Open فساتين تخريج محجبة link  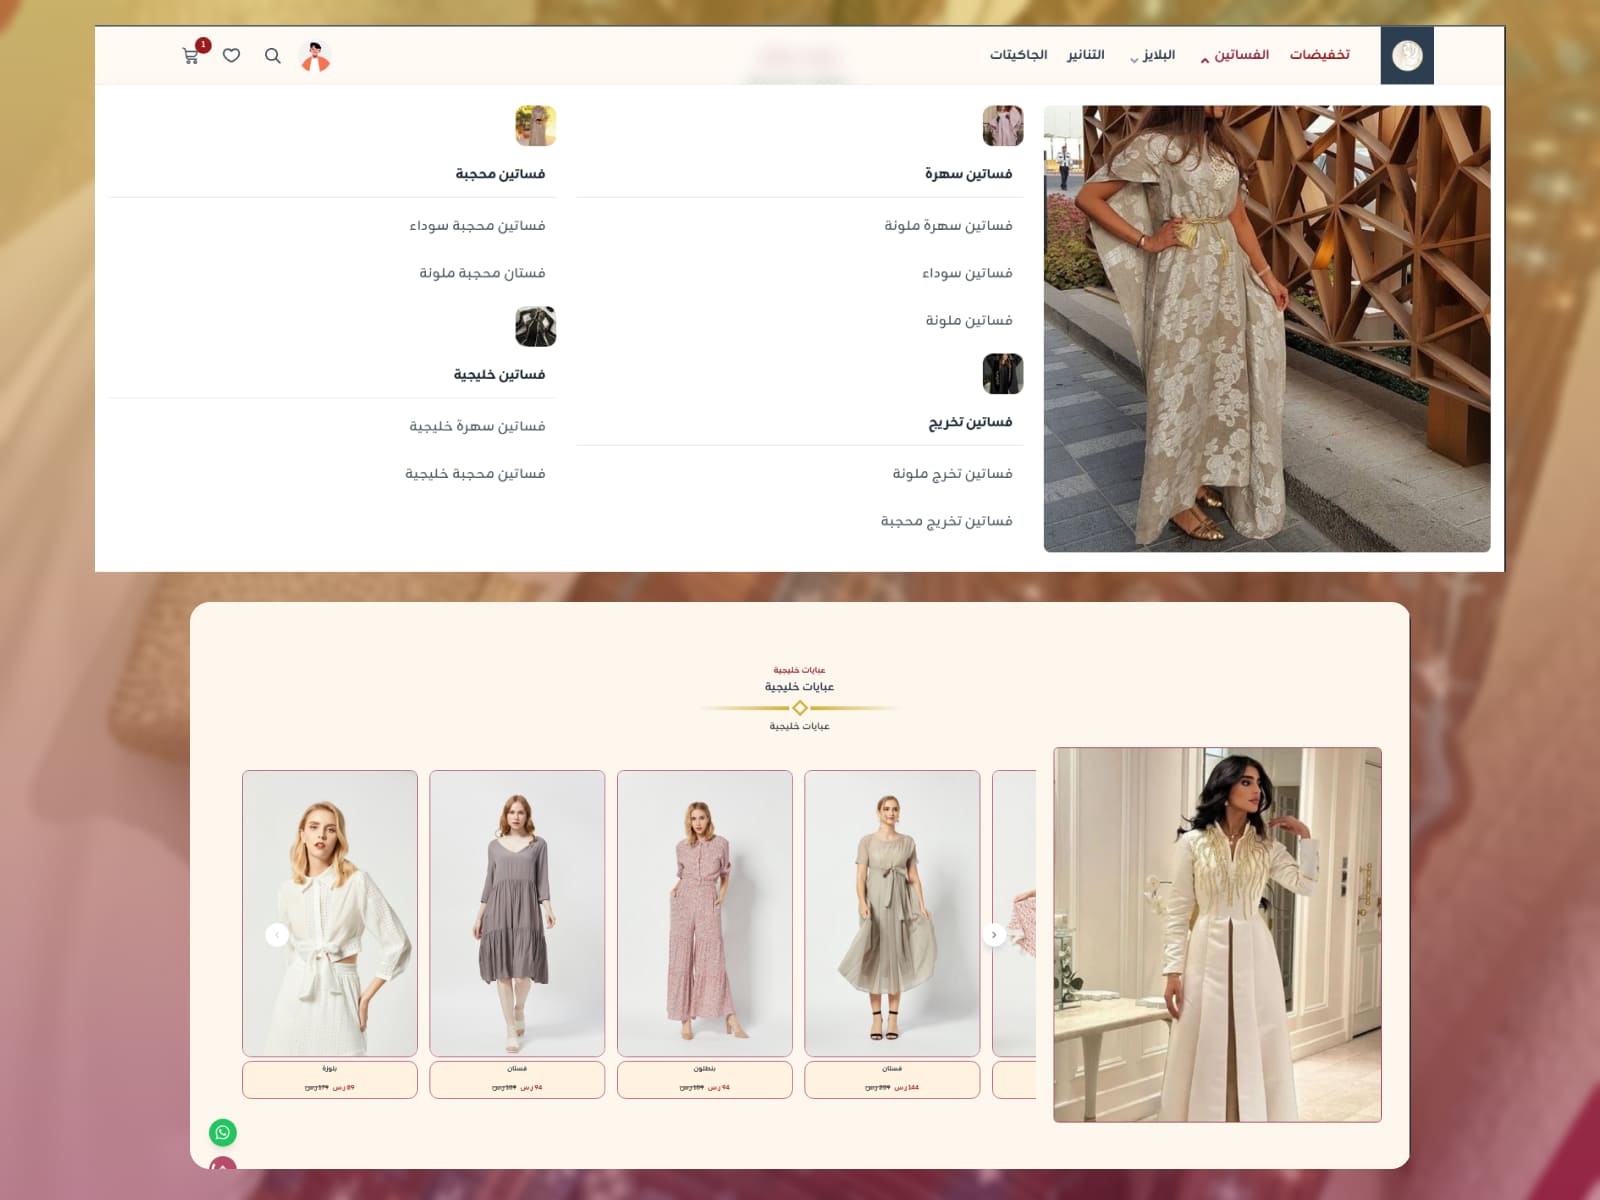pyautogui.click(x=946, y=521)
